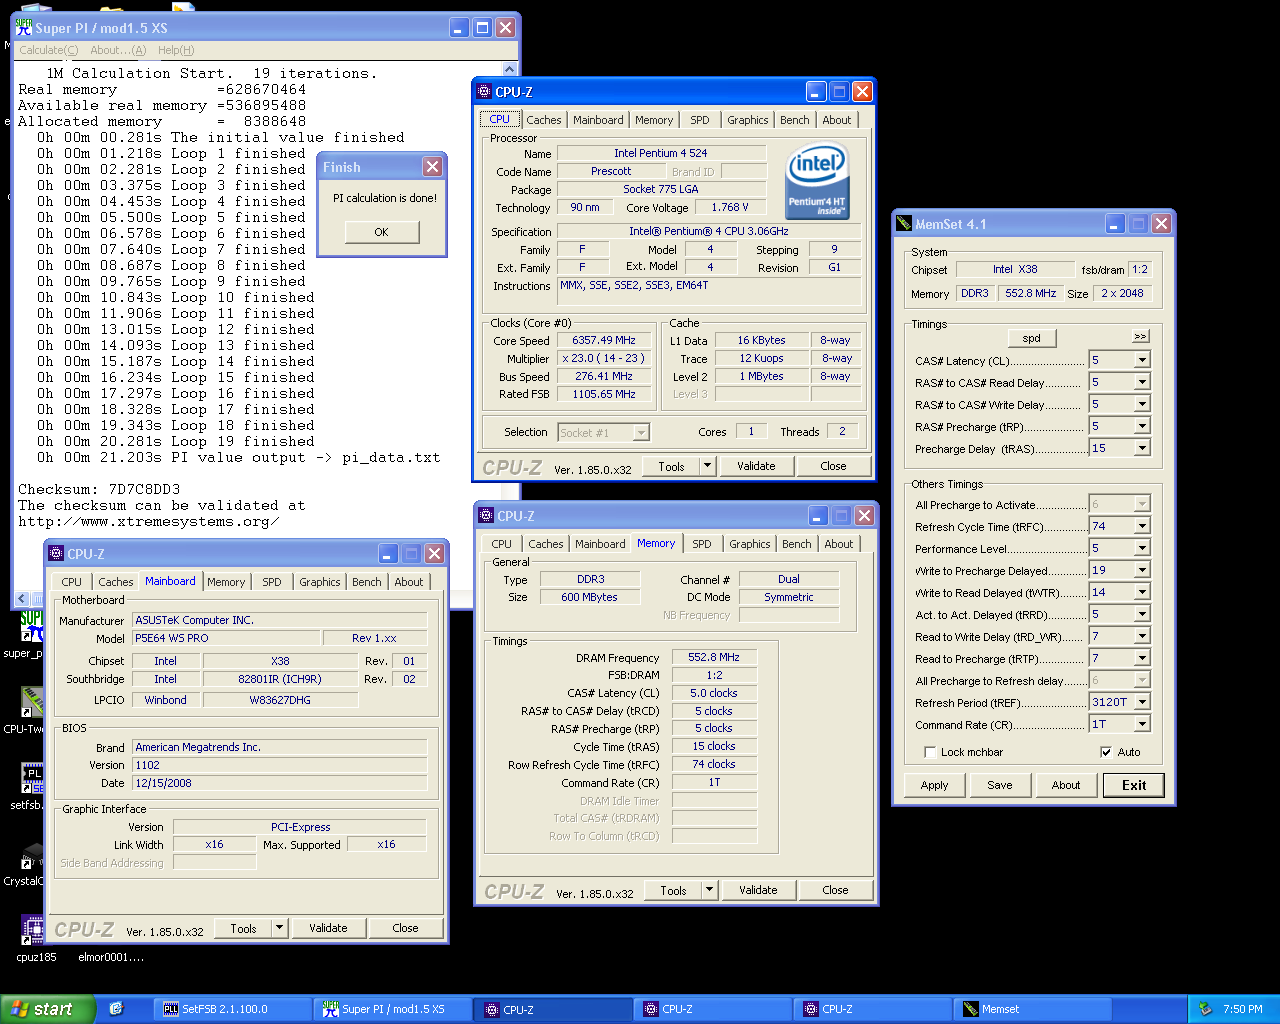The height and width of the screenshot is (1024, 1280).
Task: Click the Checksum: 7D7C8DD3 line in Super PI
Action: 99,490
